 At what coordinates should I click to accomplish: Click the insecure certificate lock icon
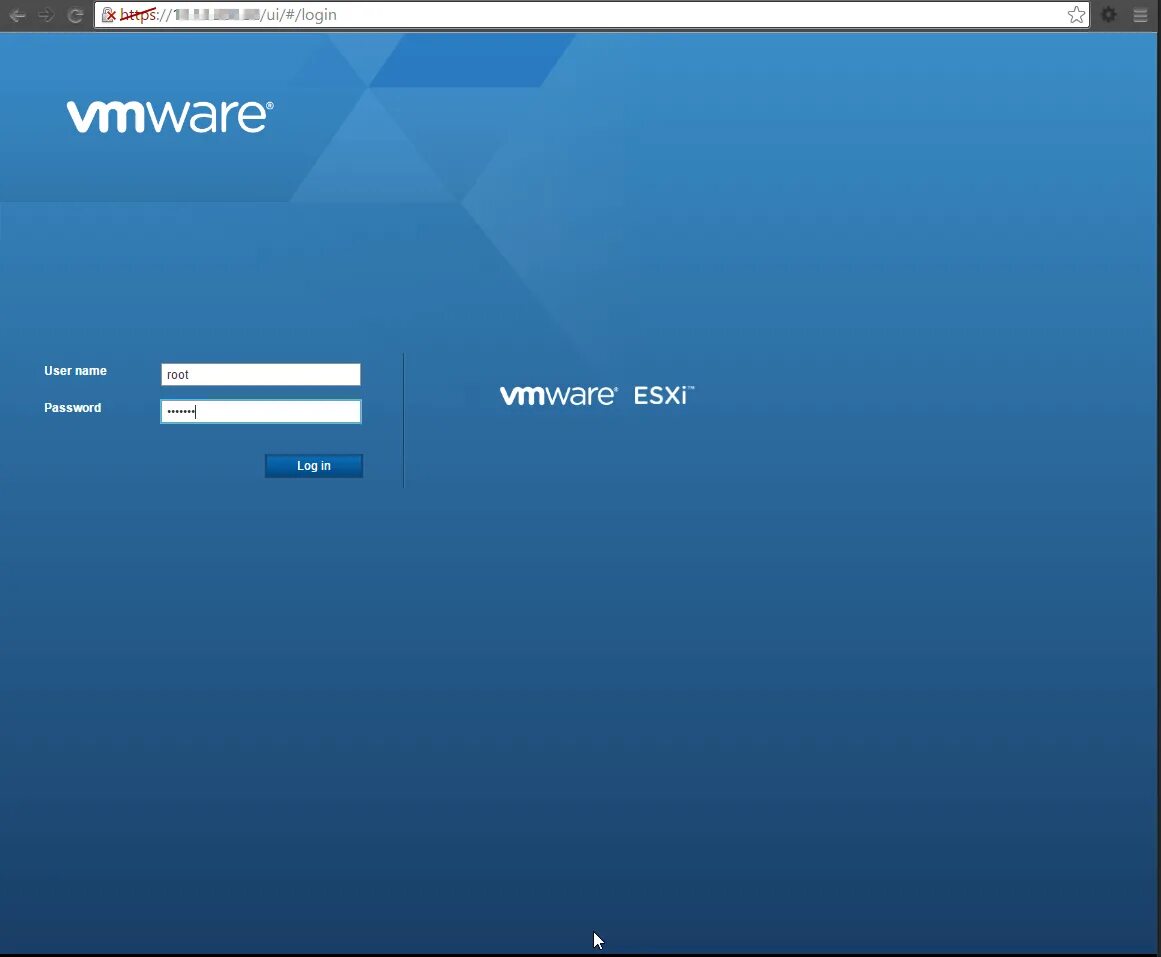point(109,15)
